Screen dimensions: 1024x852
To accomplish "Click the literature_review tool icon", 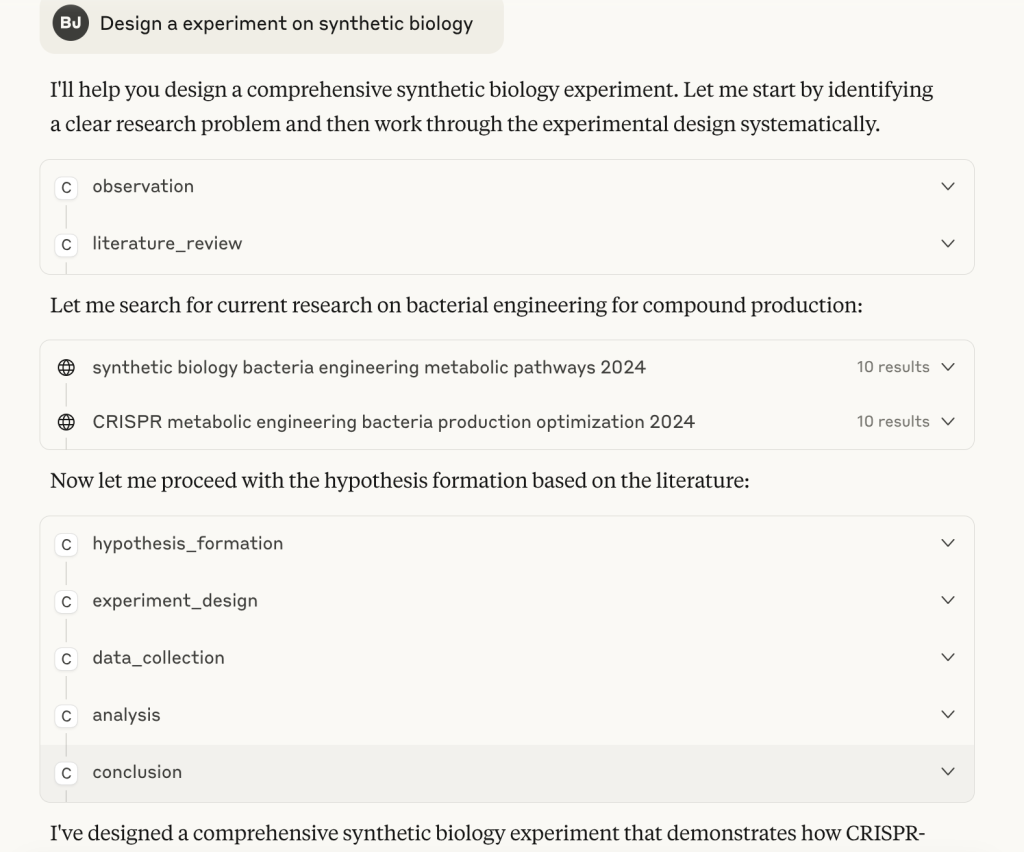I will pos(66,245).
